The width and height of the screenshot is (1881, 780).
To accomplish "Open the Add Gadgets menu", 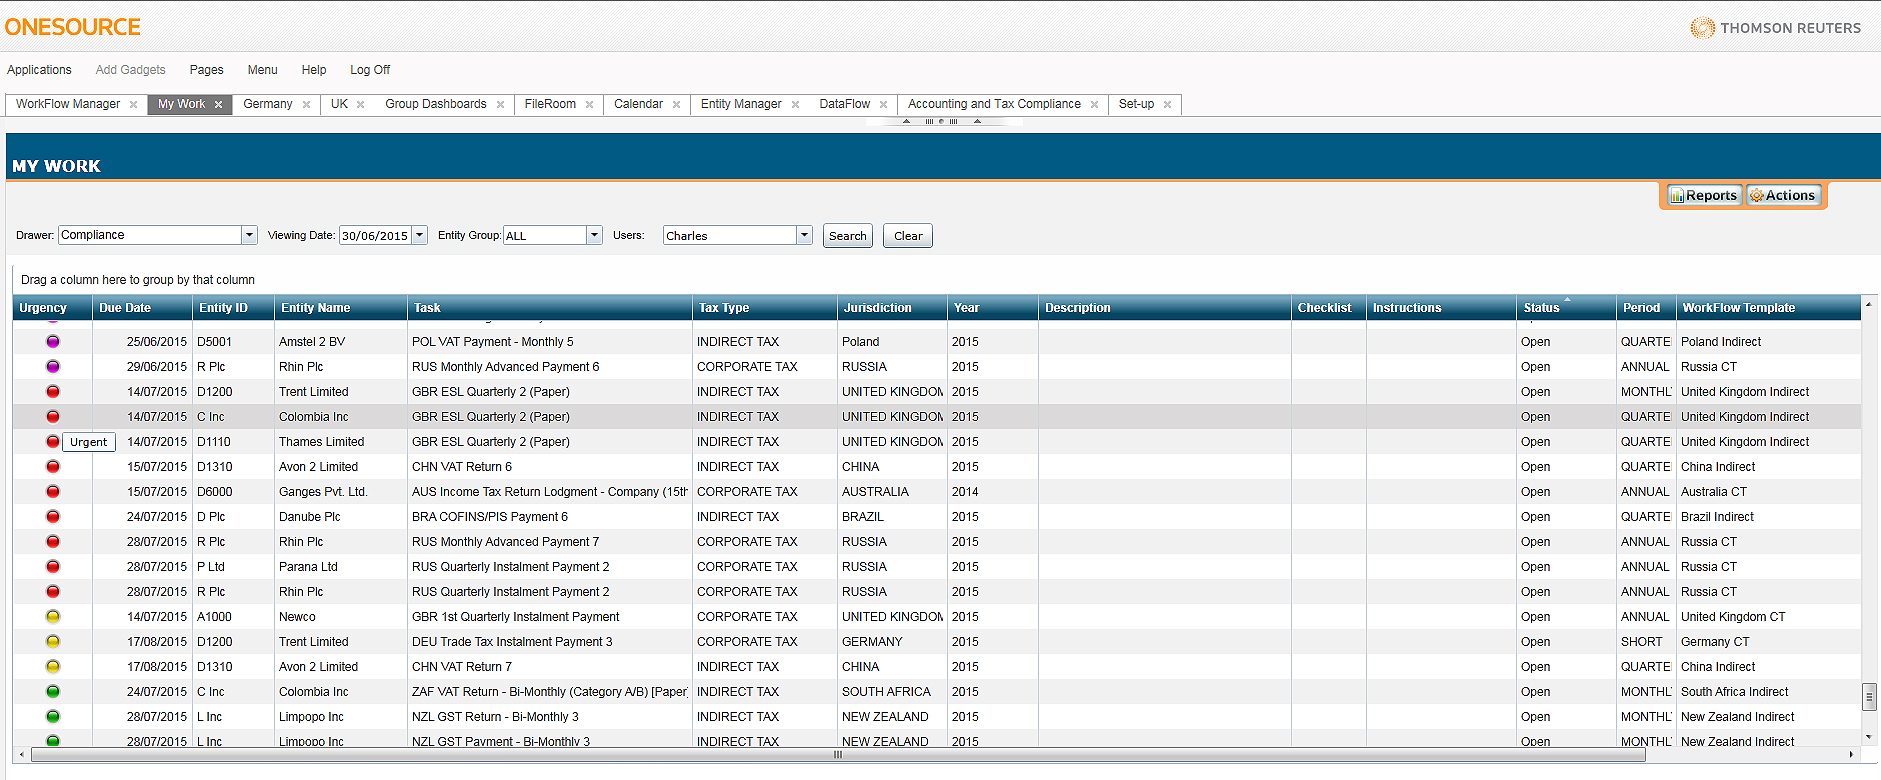I will click(130, 70).
